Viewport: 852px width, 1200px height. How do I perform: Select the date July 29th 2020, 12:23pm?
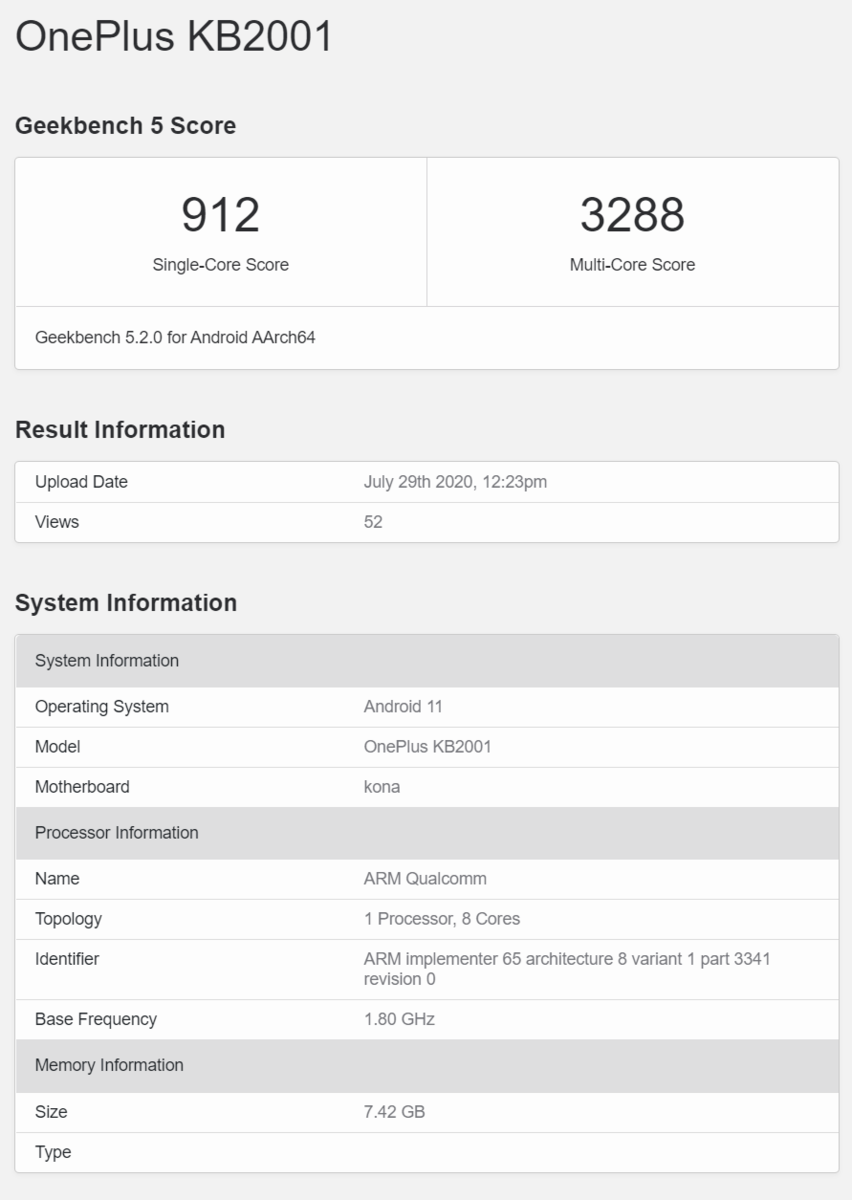(x=455, y=482)
